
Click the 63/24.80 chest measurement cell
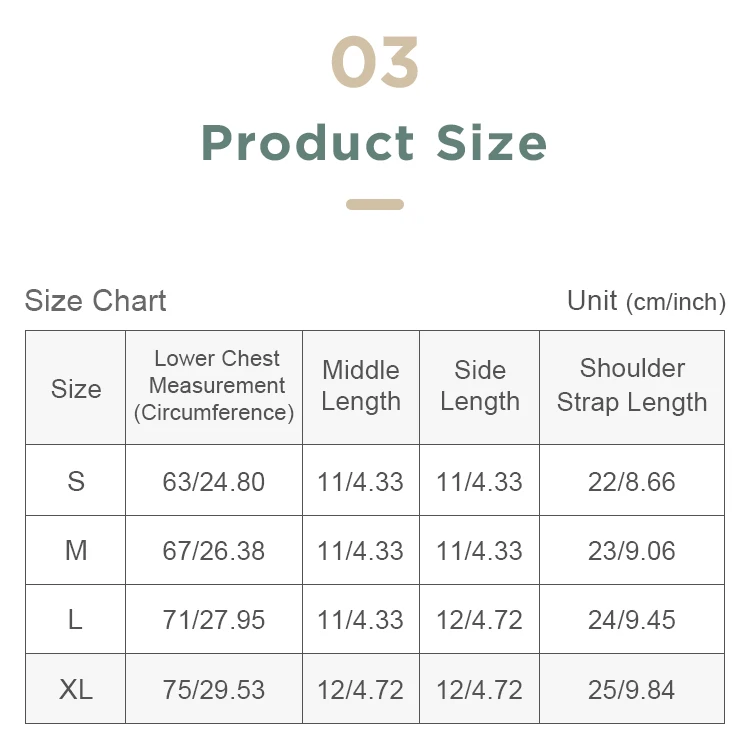pos(214,481)
